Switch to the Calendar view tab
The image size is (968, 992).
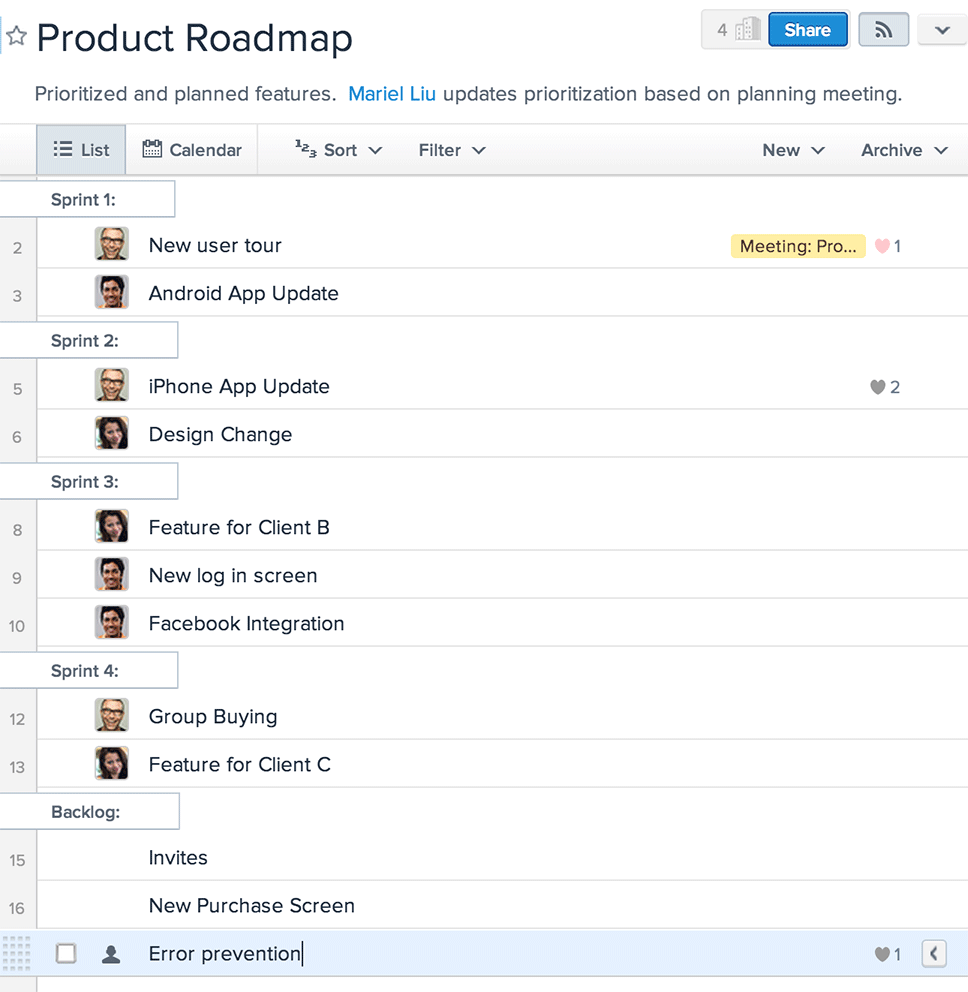click(192, 150)
